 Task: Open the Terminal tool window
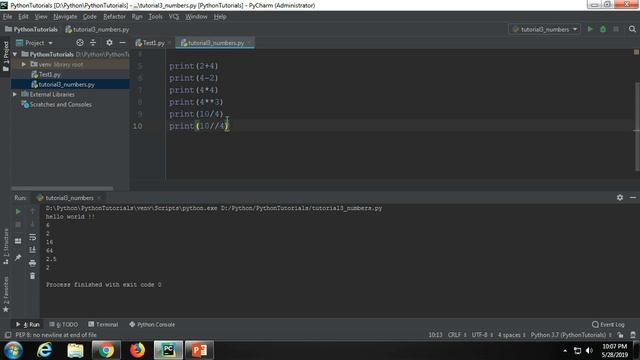coord(103,324)
